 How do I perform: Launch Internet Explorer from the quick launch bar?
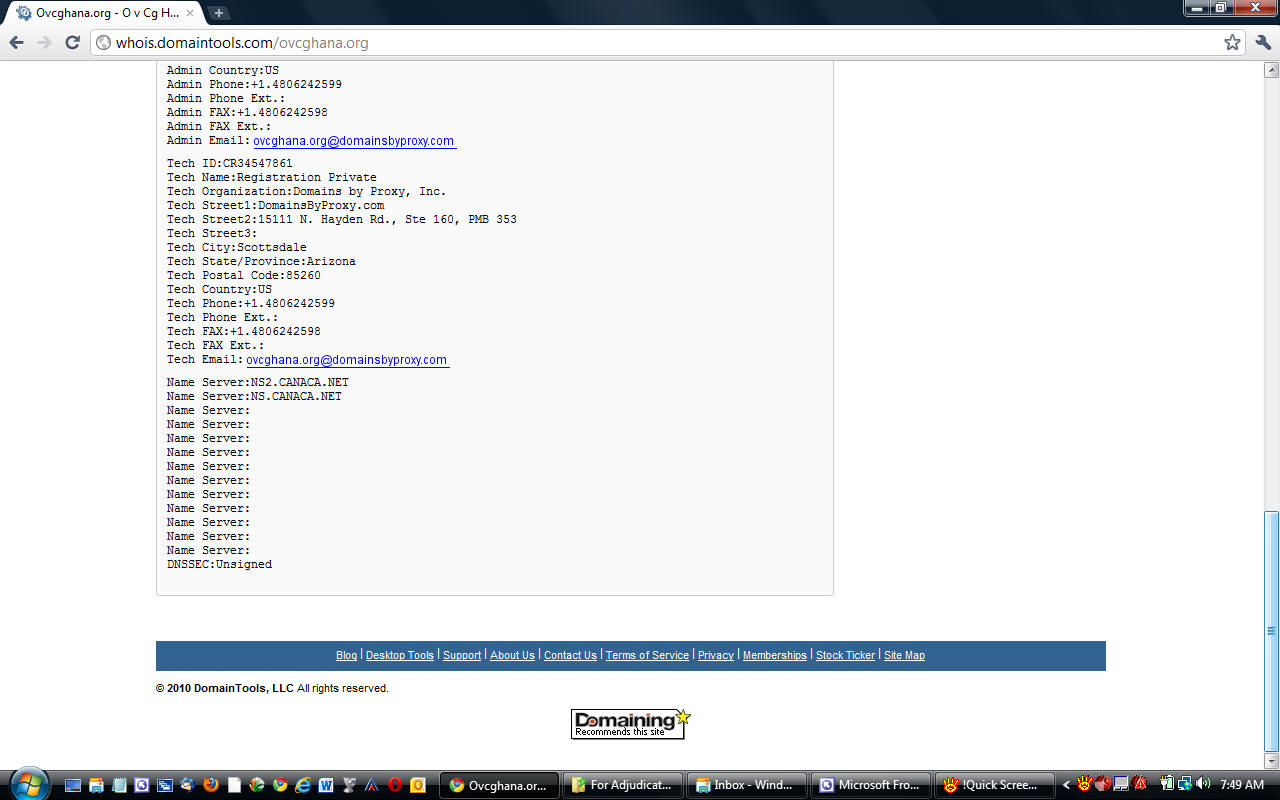click(303, 785)
